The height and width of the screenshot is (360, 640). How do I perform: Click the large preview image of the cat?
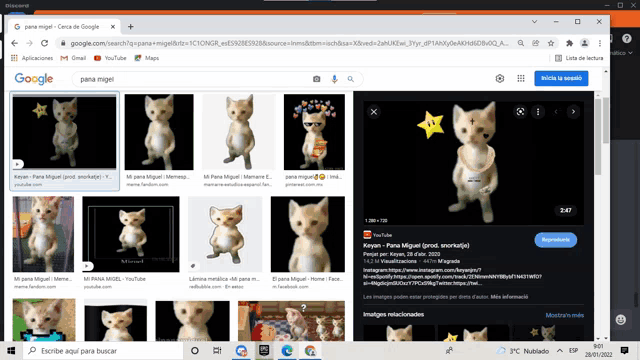[473, 163]
